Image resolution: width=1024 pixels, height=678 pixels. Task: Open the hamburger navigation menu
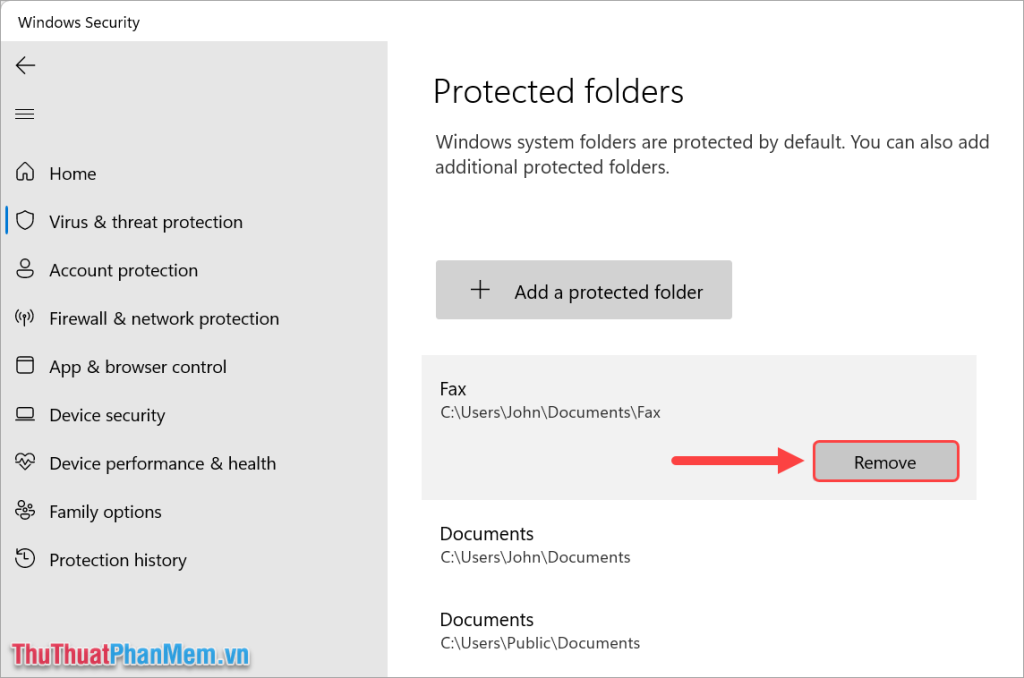(25, 114)
